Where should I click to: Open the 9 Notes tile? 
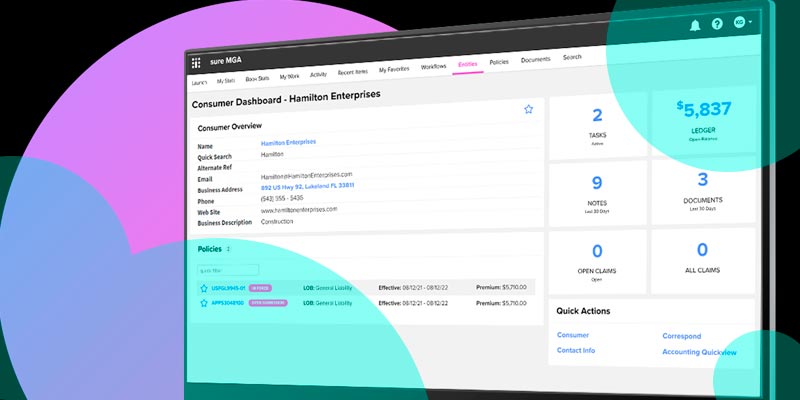598,194
